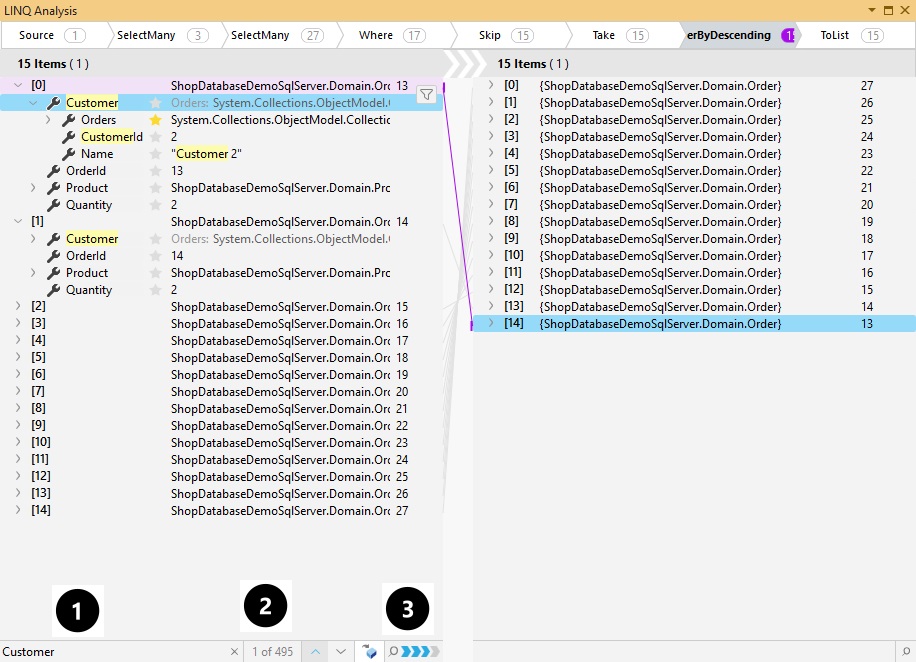Toggle star on Quantity row under [1]
Image resolution: width=916 pixels, height=662 pixels.
coord(155,290)
